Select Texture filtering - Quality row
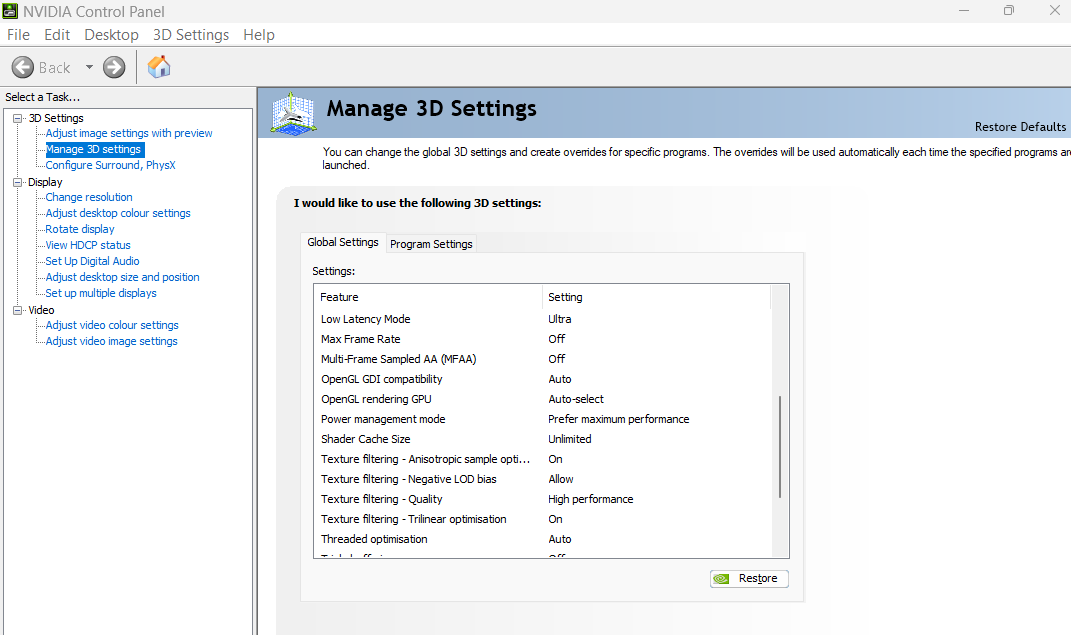 [x=543, y=499]
